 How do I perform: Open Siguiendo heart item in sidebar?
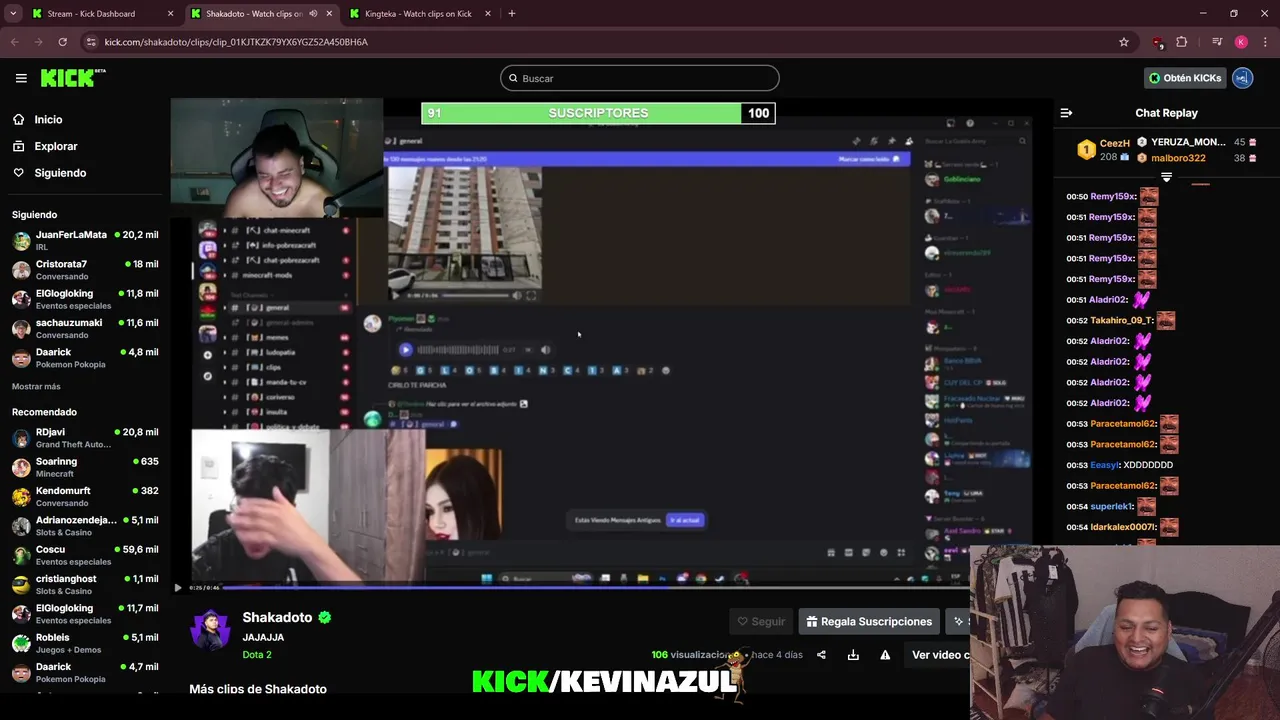tap(48, 173)
